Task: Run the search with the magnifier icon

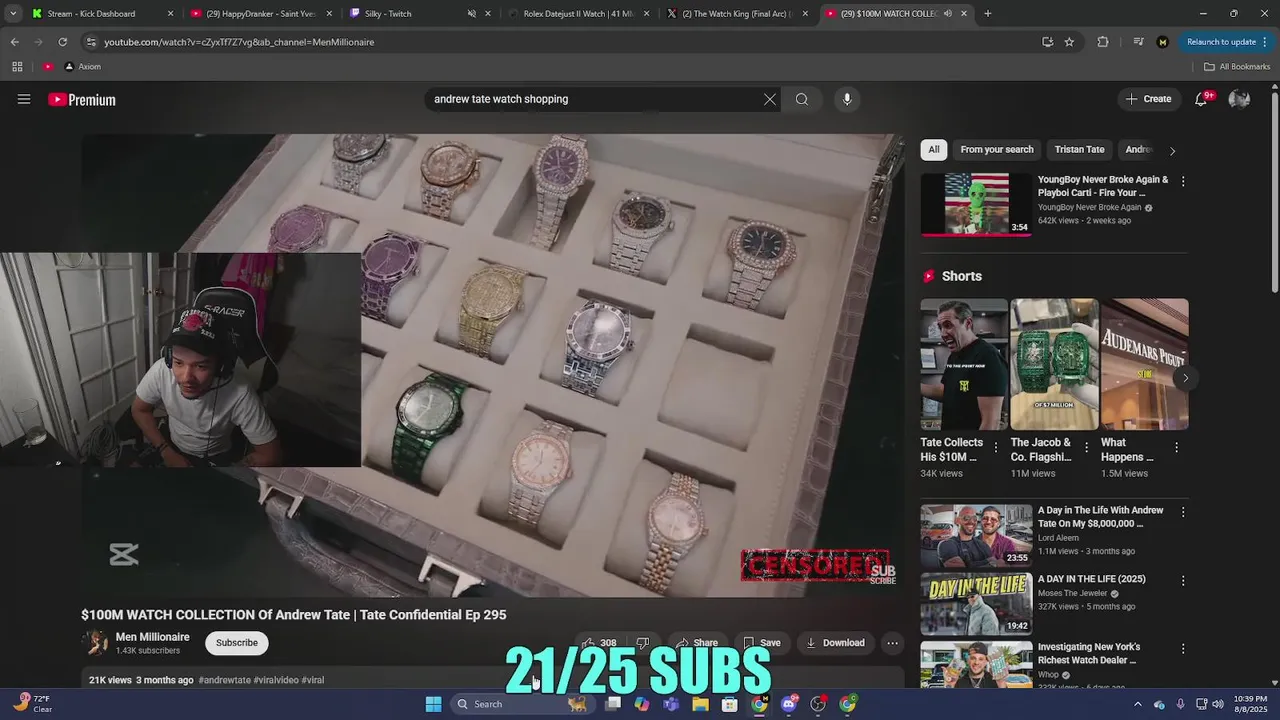Action: [x=802, y=99]
